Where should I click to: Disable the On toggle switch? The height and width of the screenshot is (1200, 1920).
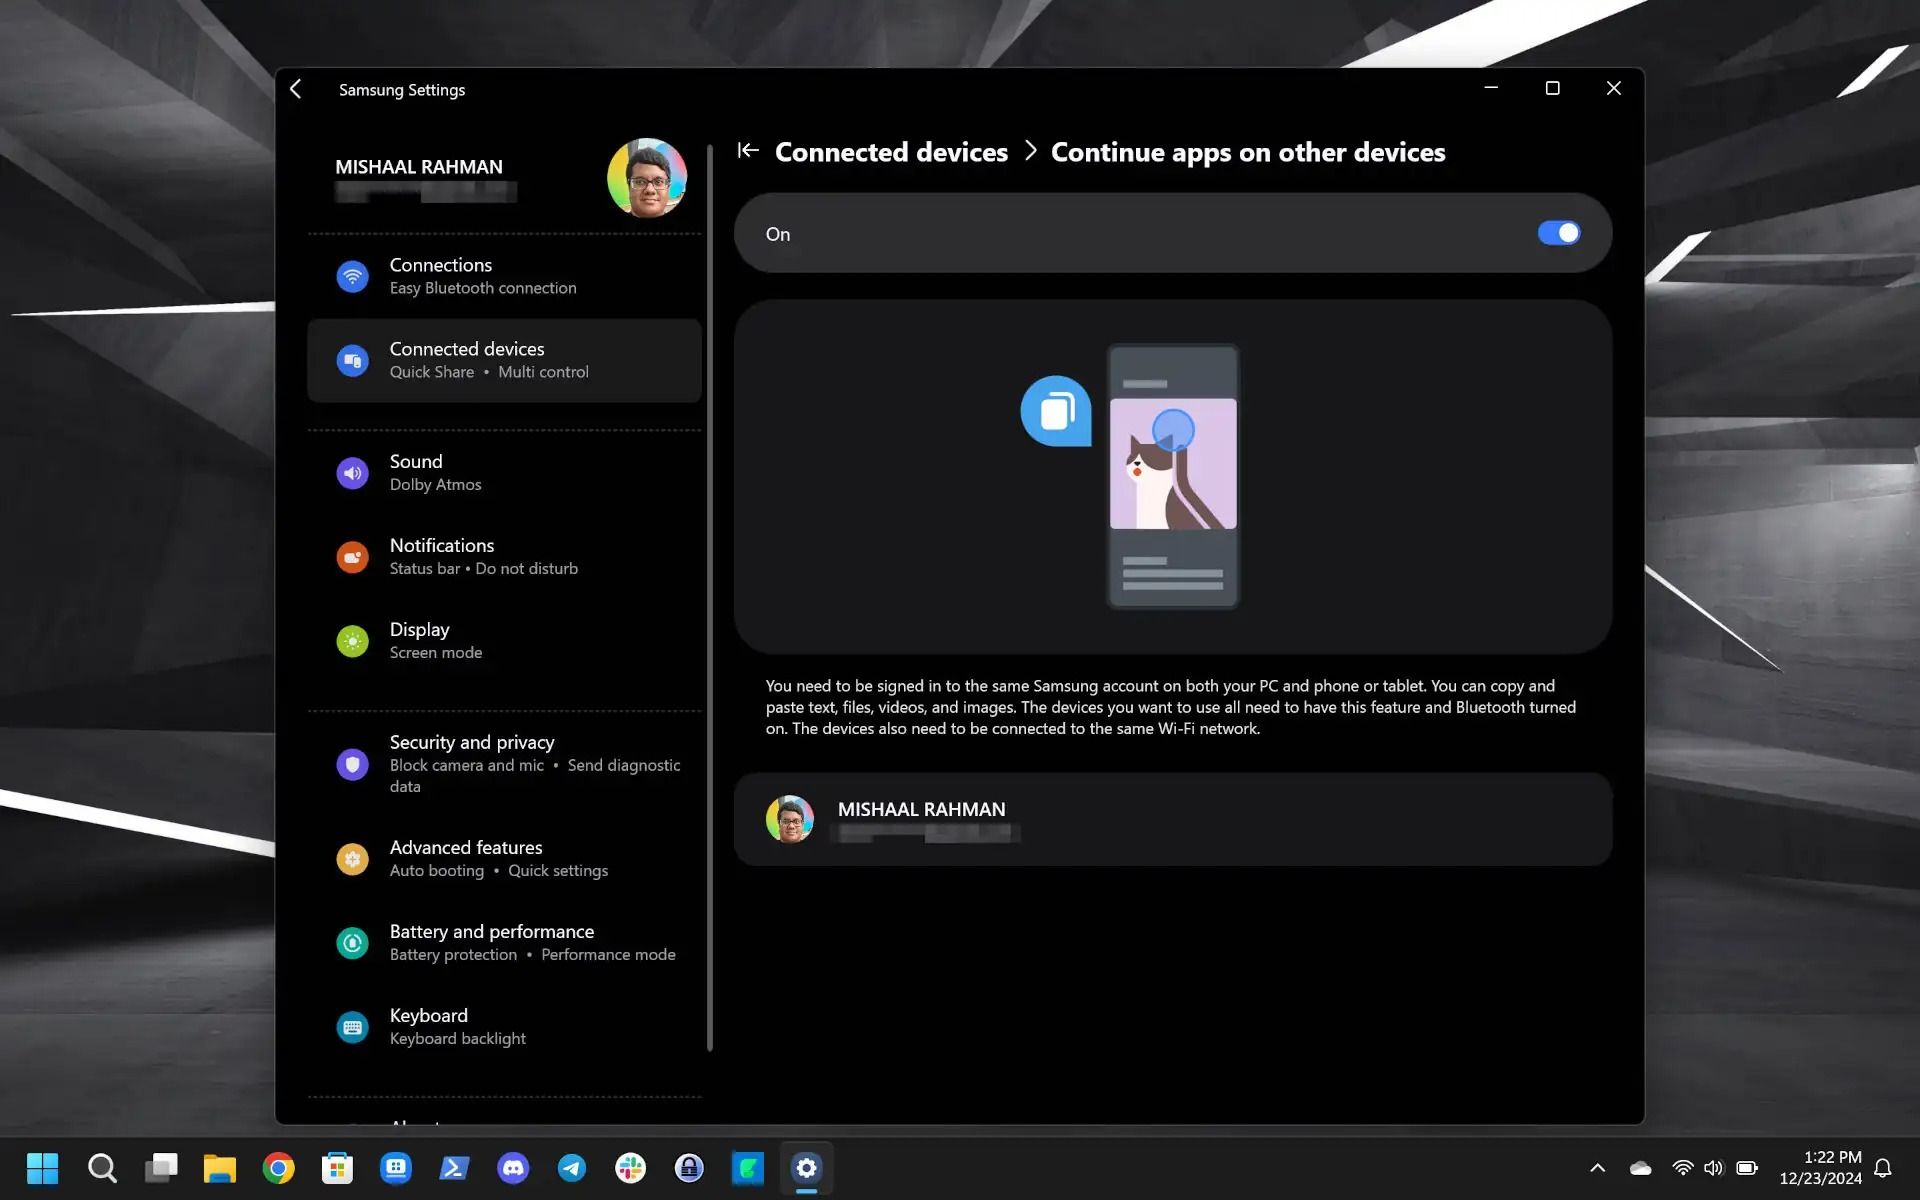(1559, 232)
